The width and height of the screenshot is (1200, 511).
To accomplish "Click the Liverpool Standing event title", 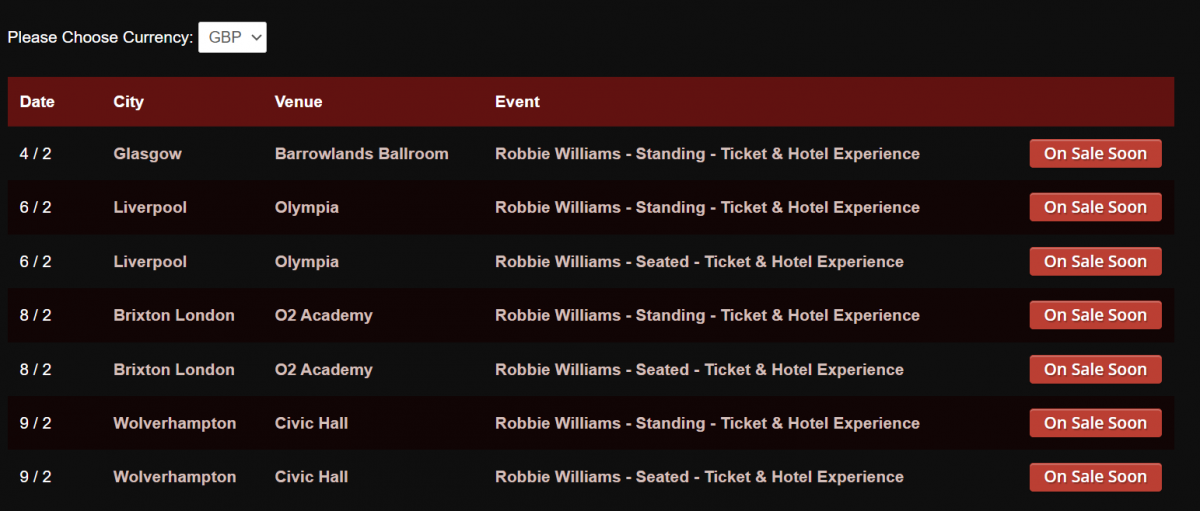I will pyautogui.click(x=707, y=208).
